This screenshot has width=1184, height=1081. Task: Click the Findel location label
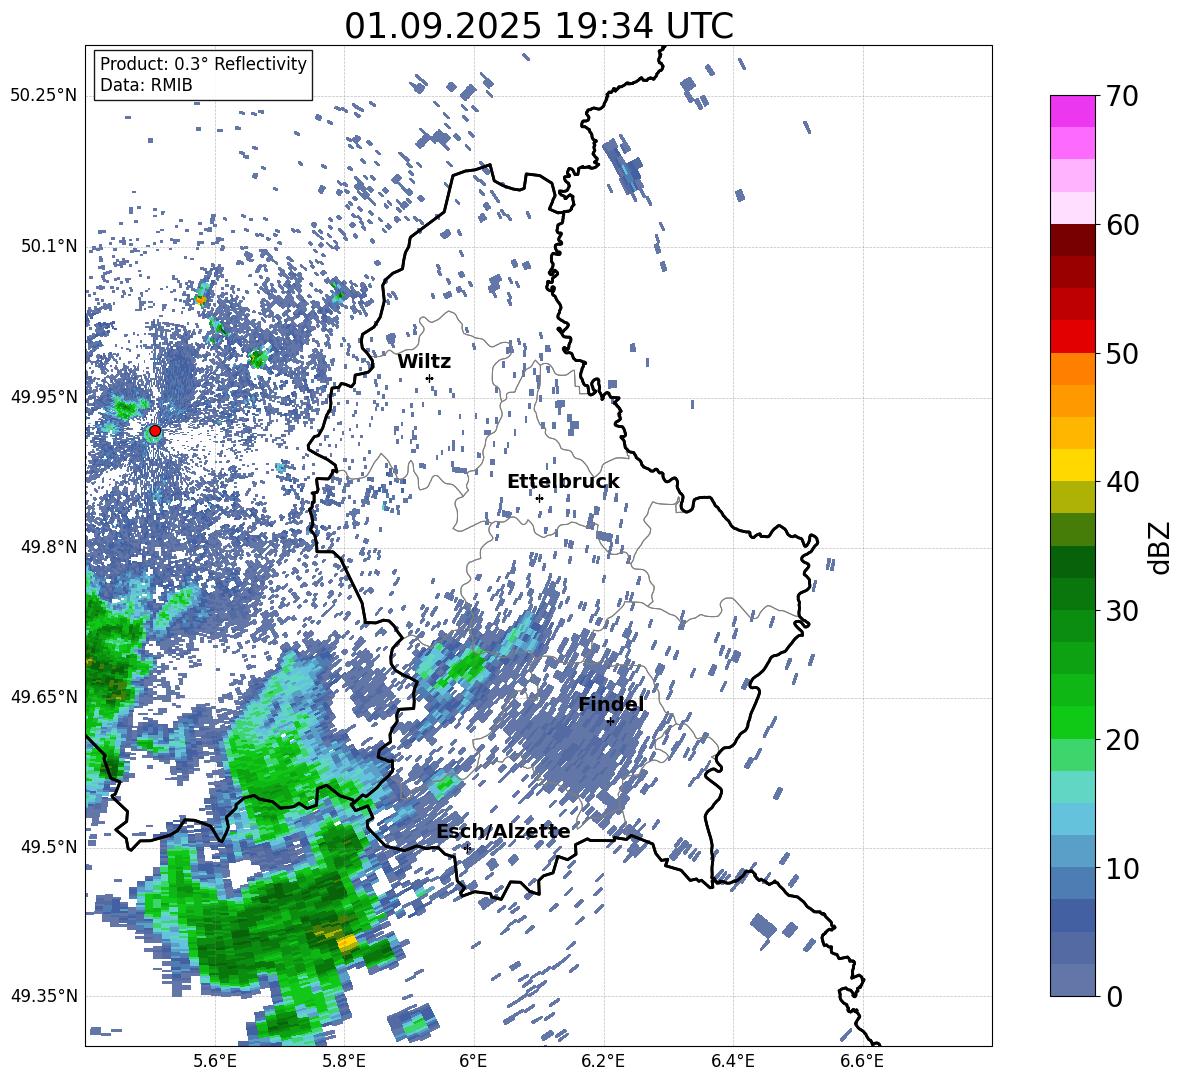point(611,704)
